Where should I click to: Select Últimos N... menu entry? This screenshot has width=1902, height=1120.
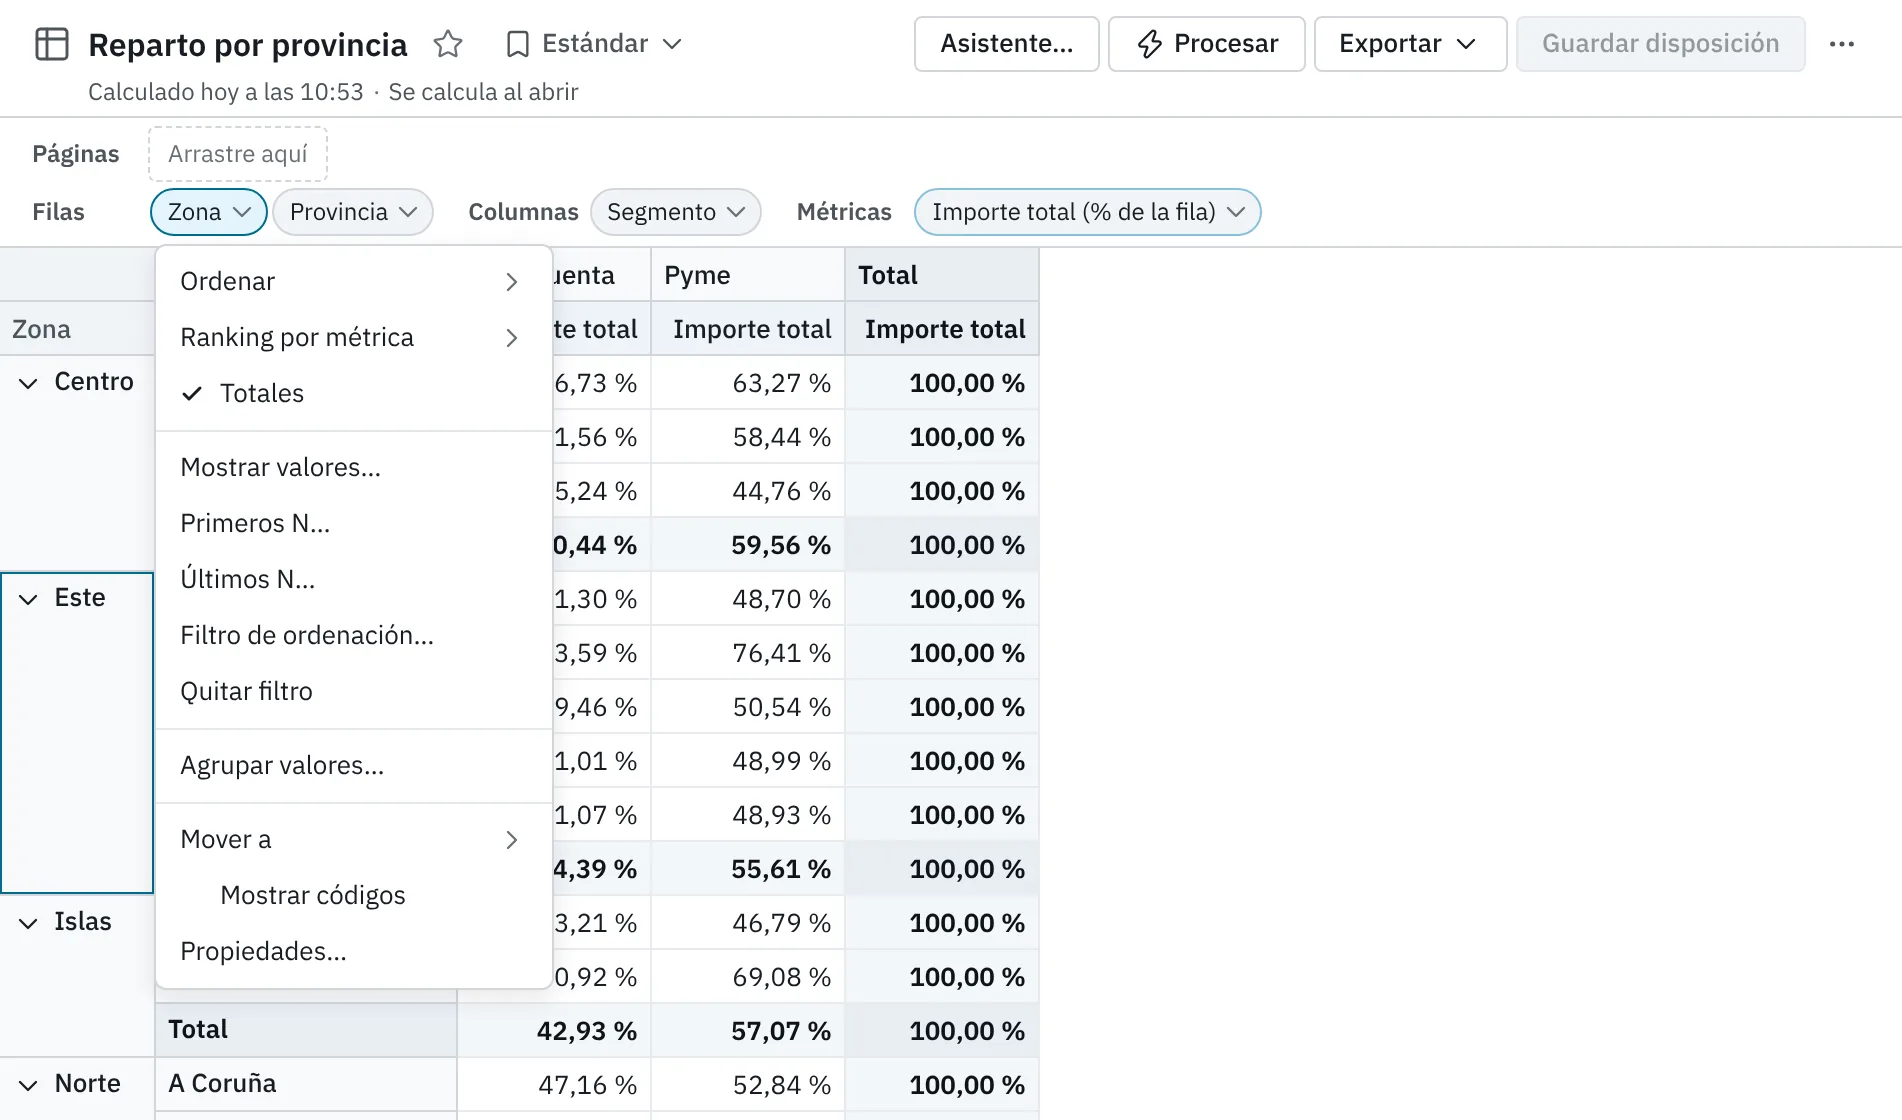point(354,579)
